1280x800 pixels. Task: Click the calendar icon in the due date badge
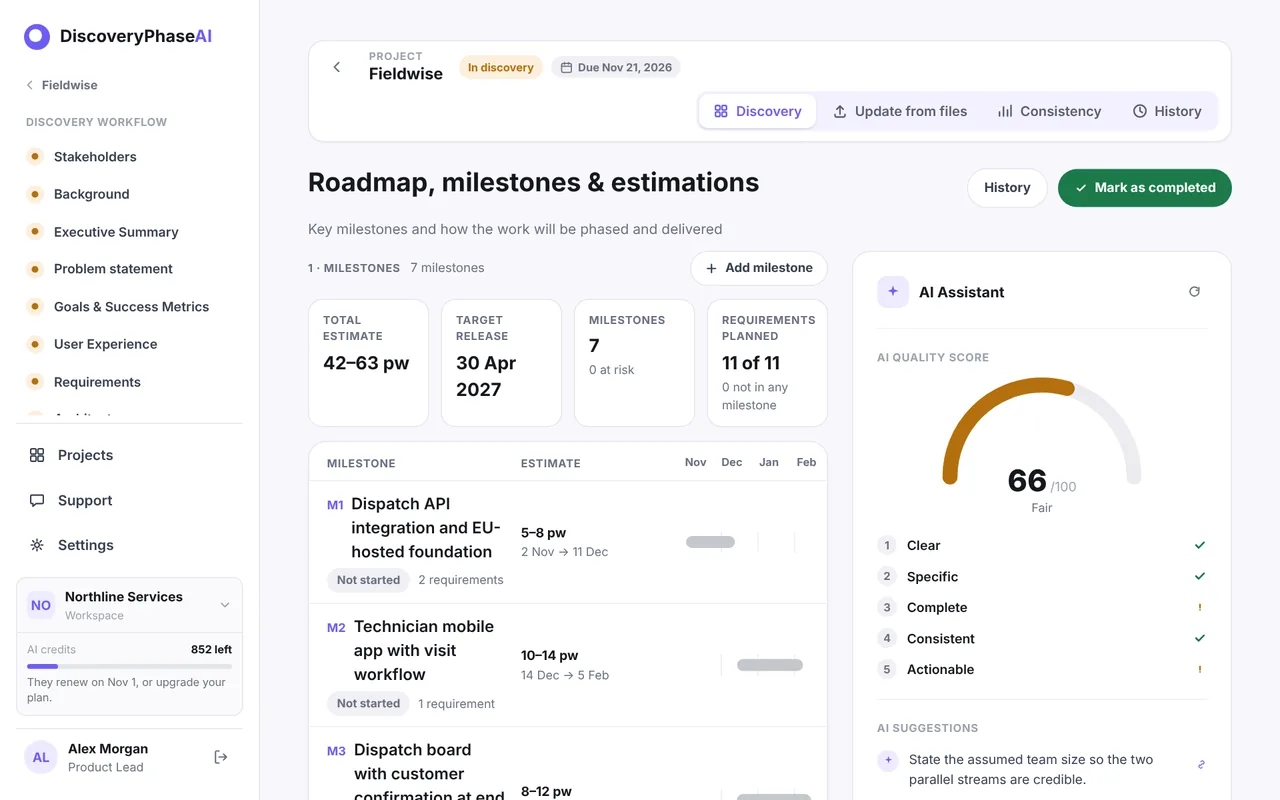[566, 68]
